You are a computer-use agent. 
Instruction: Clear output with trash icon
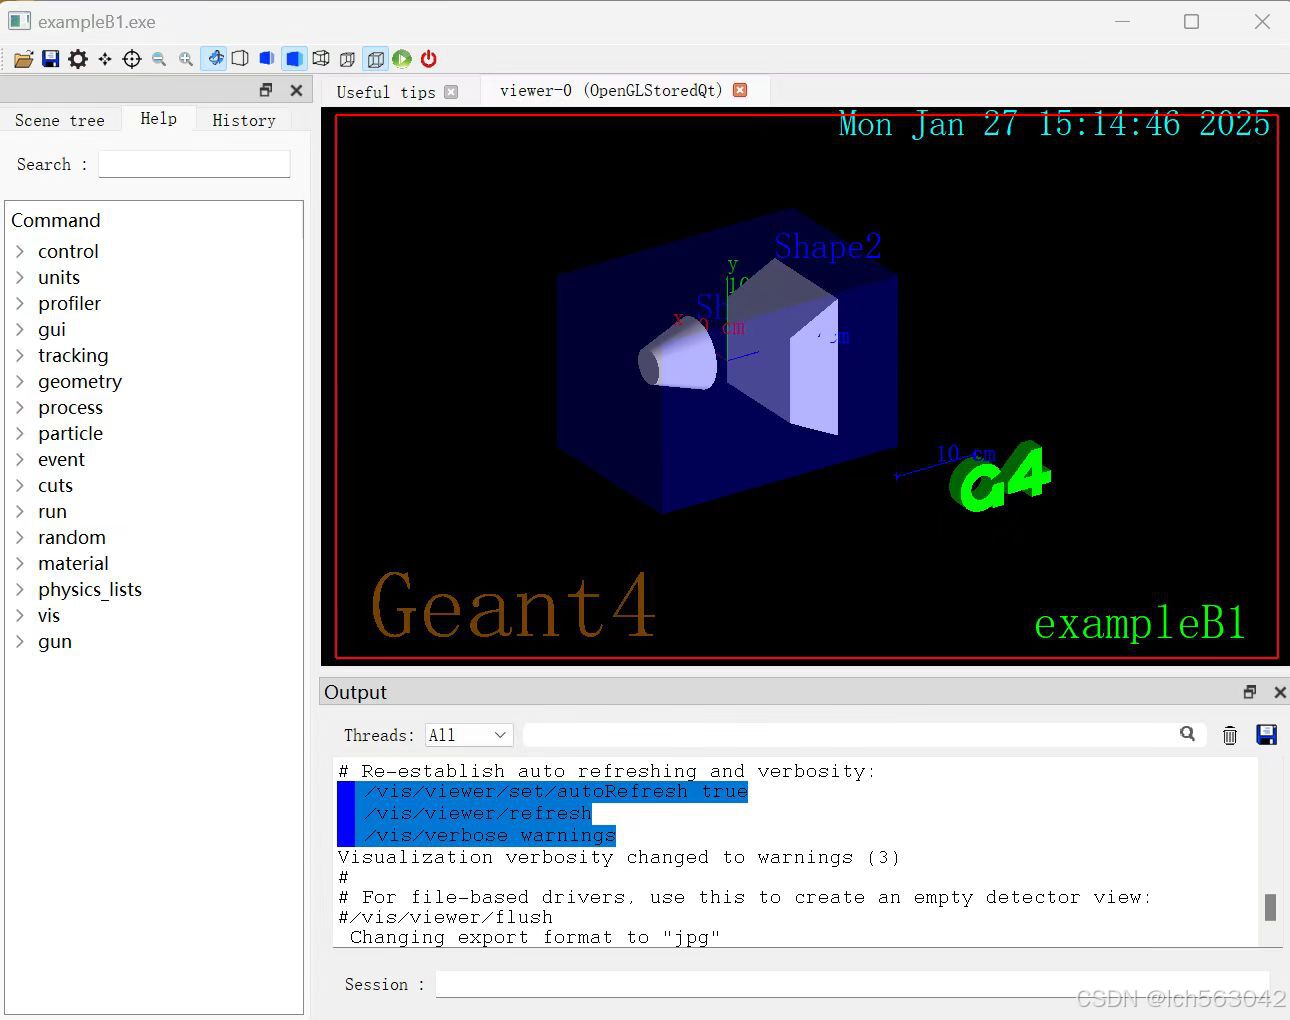[1230, 735]
